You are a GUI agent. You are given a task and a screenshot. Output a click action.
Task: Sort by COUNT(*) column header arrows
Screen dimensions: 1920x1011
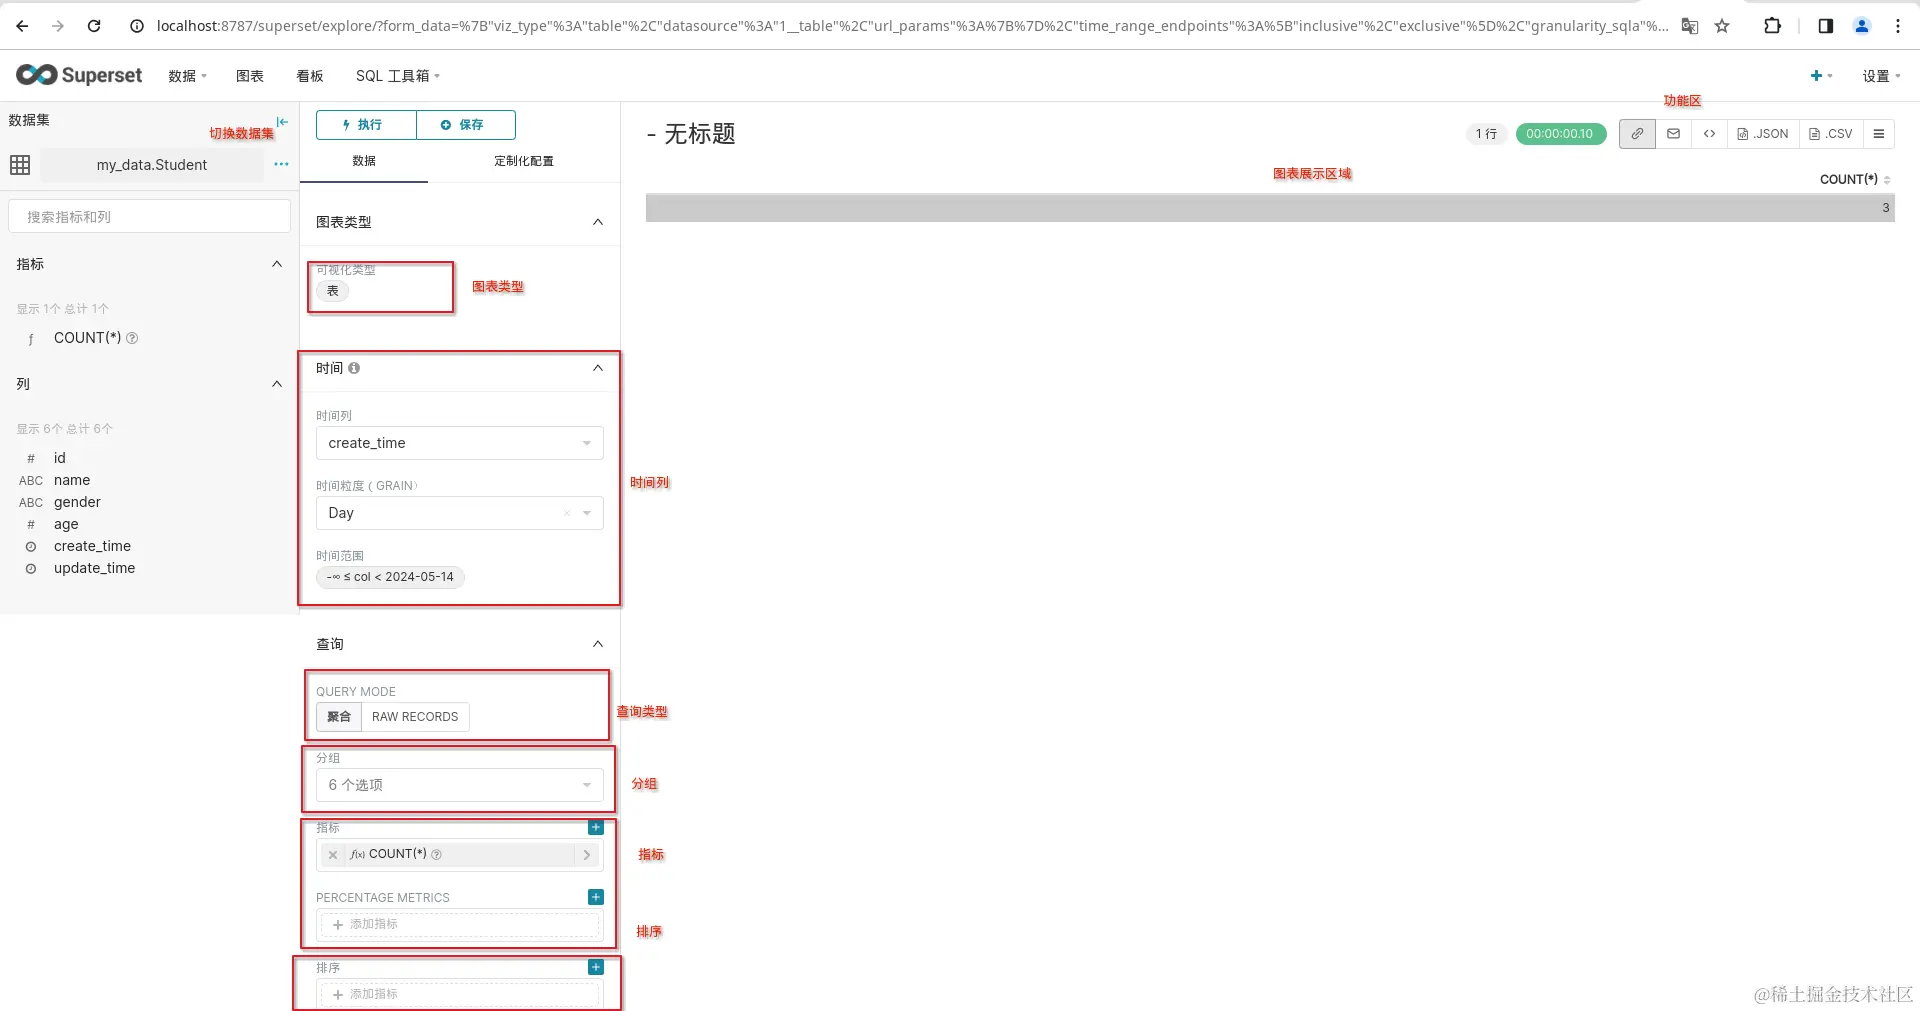tap(1887, 180)
